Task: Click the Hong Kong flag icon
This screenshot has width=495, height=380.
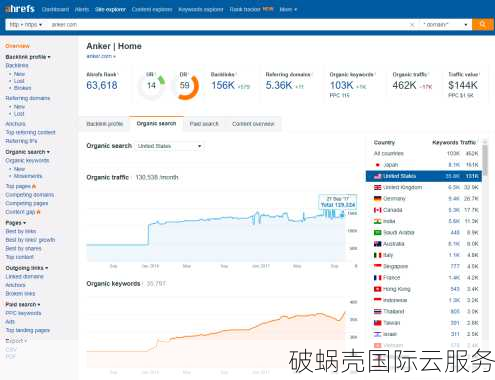Action: 377,289
